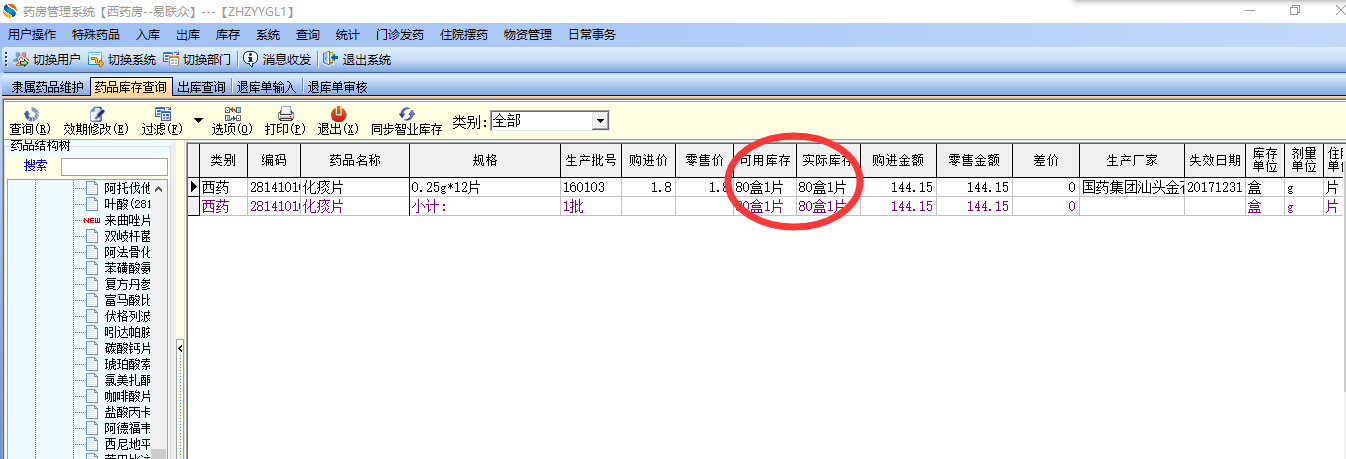1346x459 pixels.
Task: Open the 出库 menu
Action: [188, 34]
